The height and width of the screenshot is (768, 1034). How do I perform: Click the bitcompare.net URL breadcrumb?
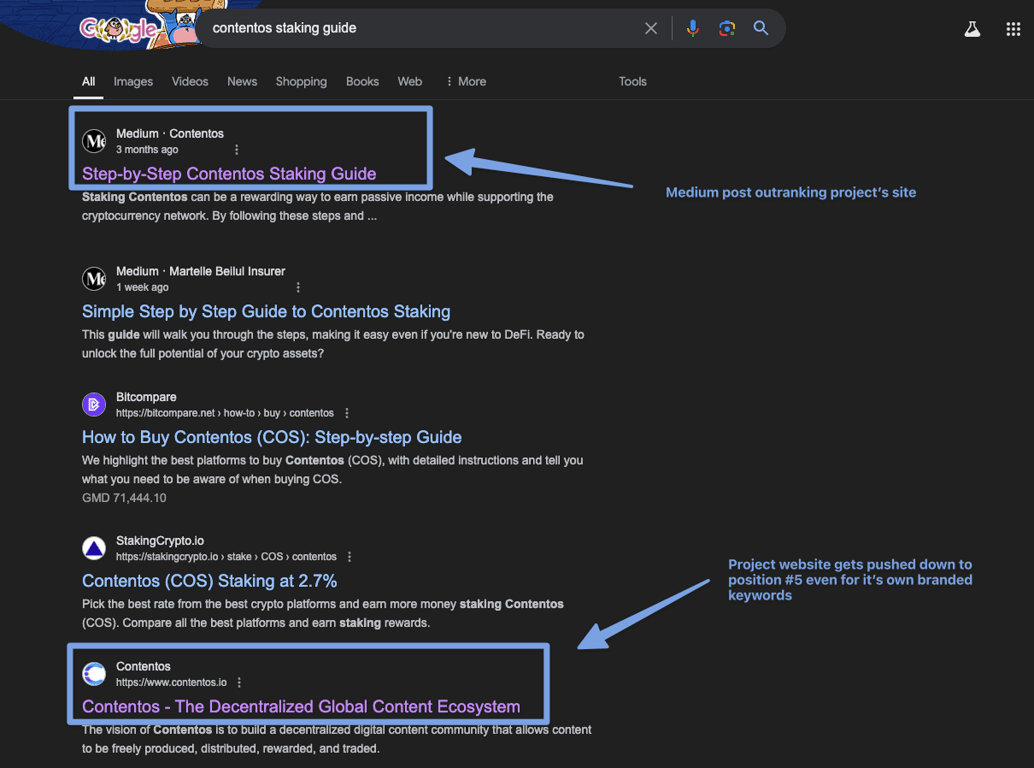(225, 413)
